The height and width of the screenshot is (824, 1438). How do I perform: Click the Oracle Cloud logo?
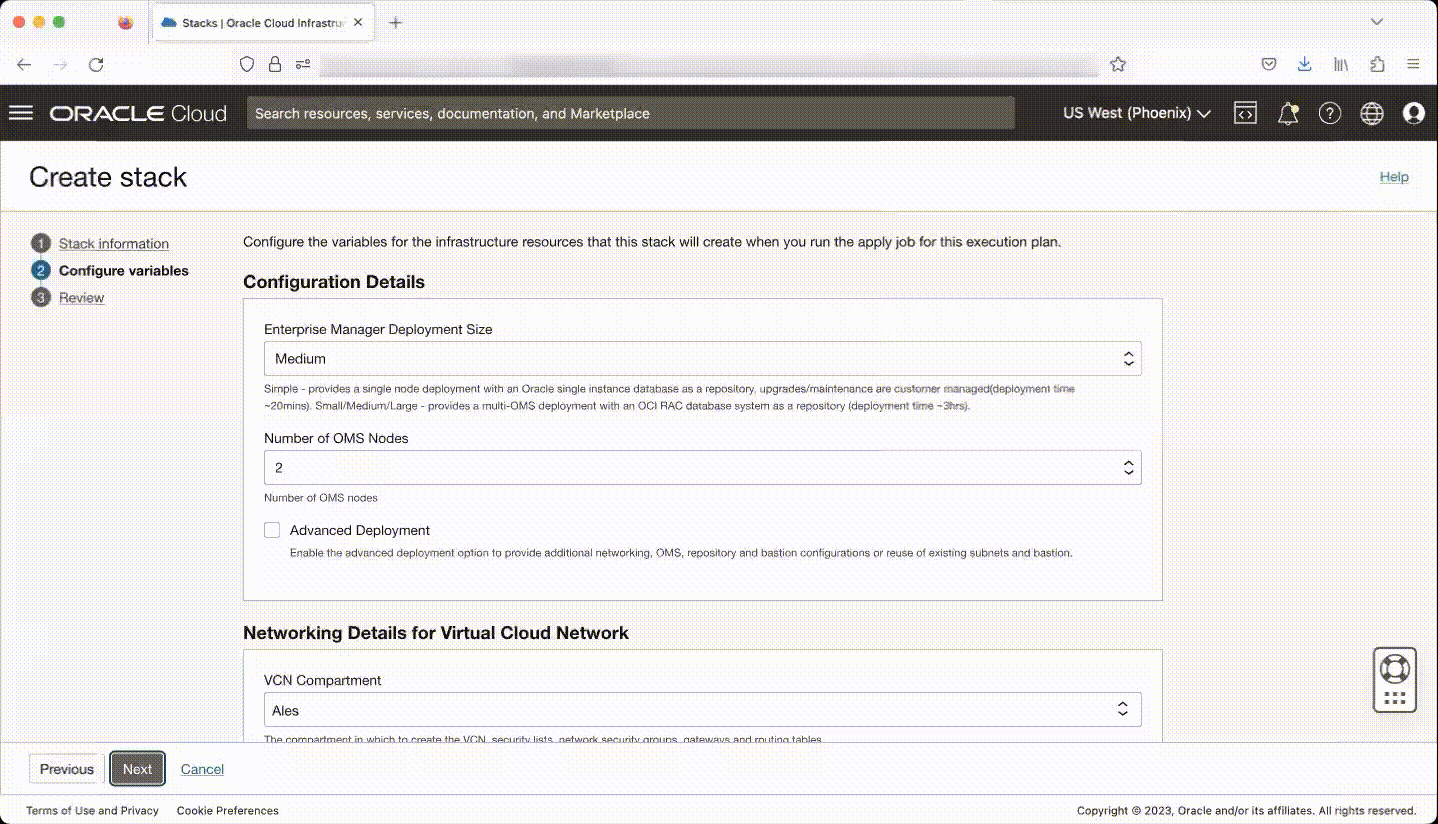pyautogui.click(x=138, y=113)
